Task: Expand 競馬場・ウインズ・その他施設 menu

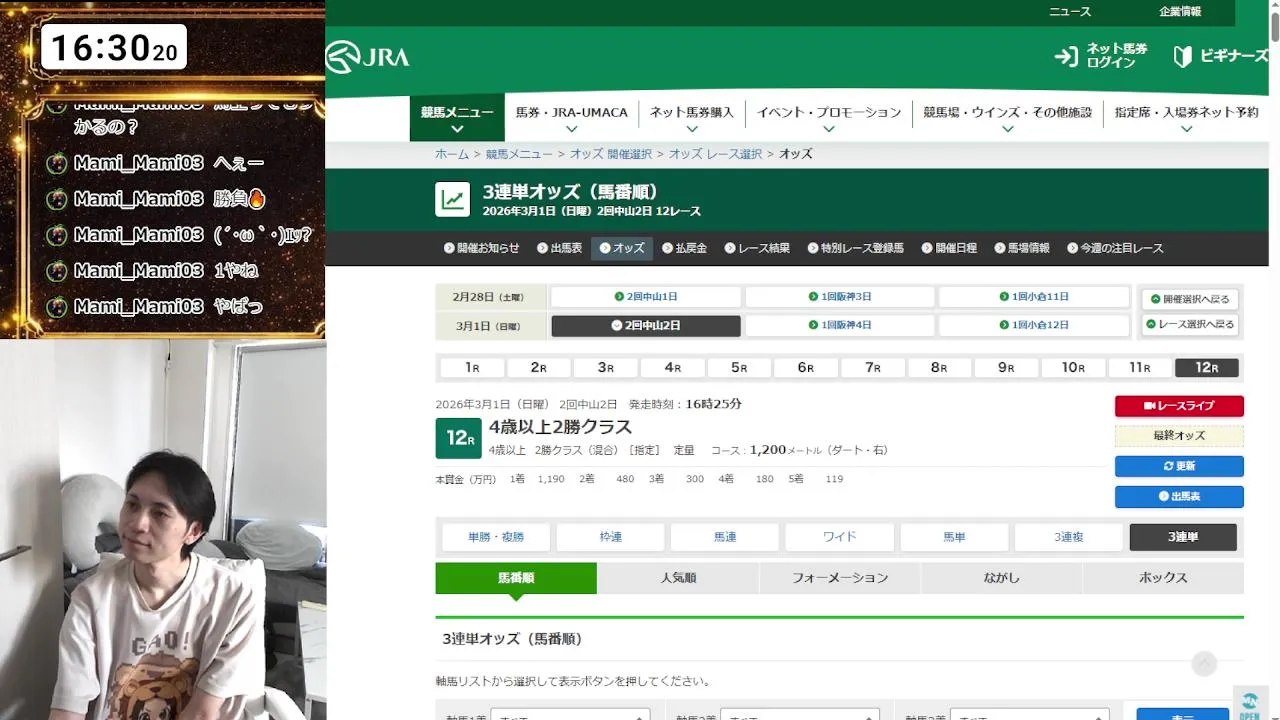Action: tap(1007, 118)
